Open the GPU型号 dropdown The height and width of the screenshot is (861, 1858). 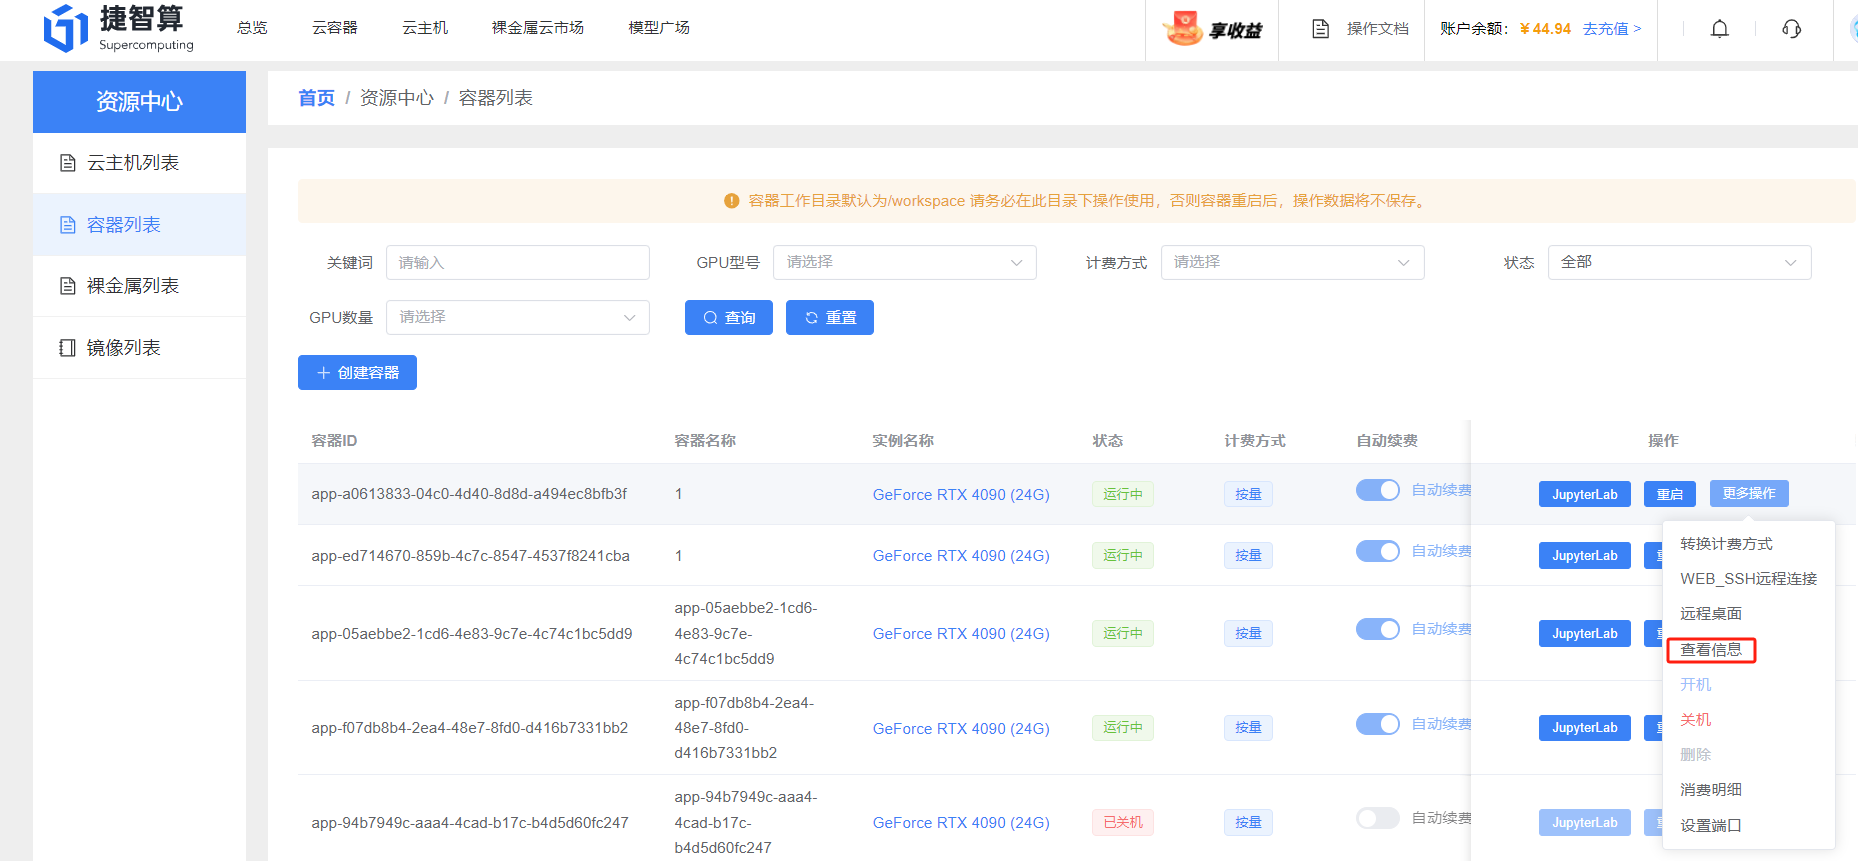[x=905, y=262]
